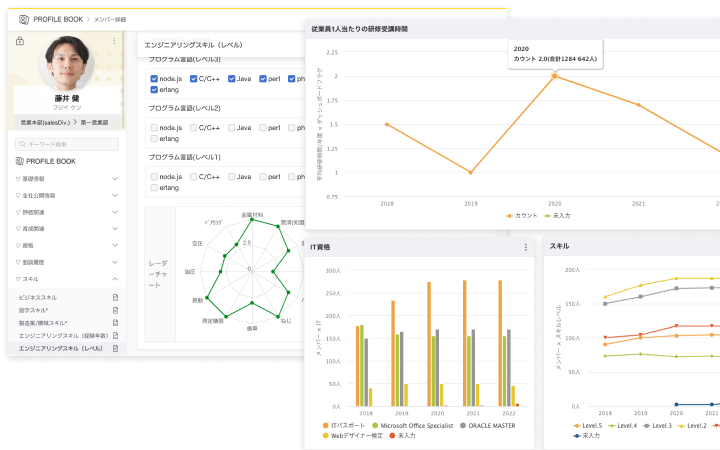Toggle ITパスポート legend in IT資格 chart
The image size is (720, 450).
pyautogui.click(x=343, y=426)
